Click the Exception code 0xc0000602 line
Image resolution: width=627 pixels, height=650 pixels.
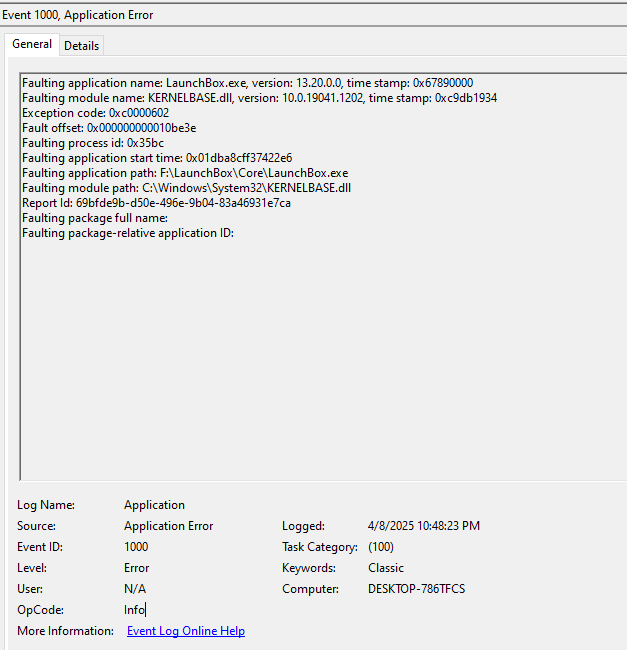[95, 113]
